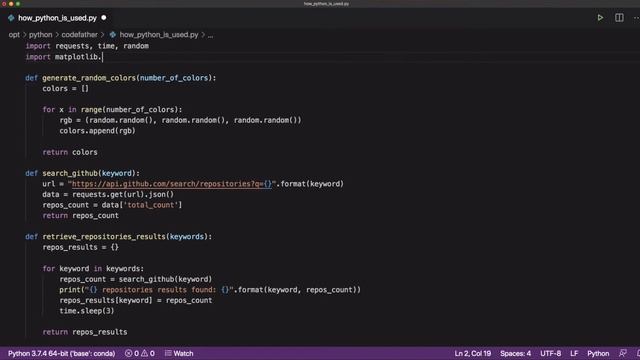The width and height of the screenshot is (640, 360).
Task: Click on 'repos_results = {}' line
Action: (x=80, y=247)
